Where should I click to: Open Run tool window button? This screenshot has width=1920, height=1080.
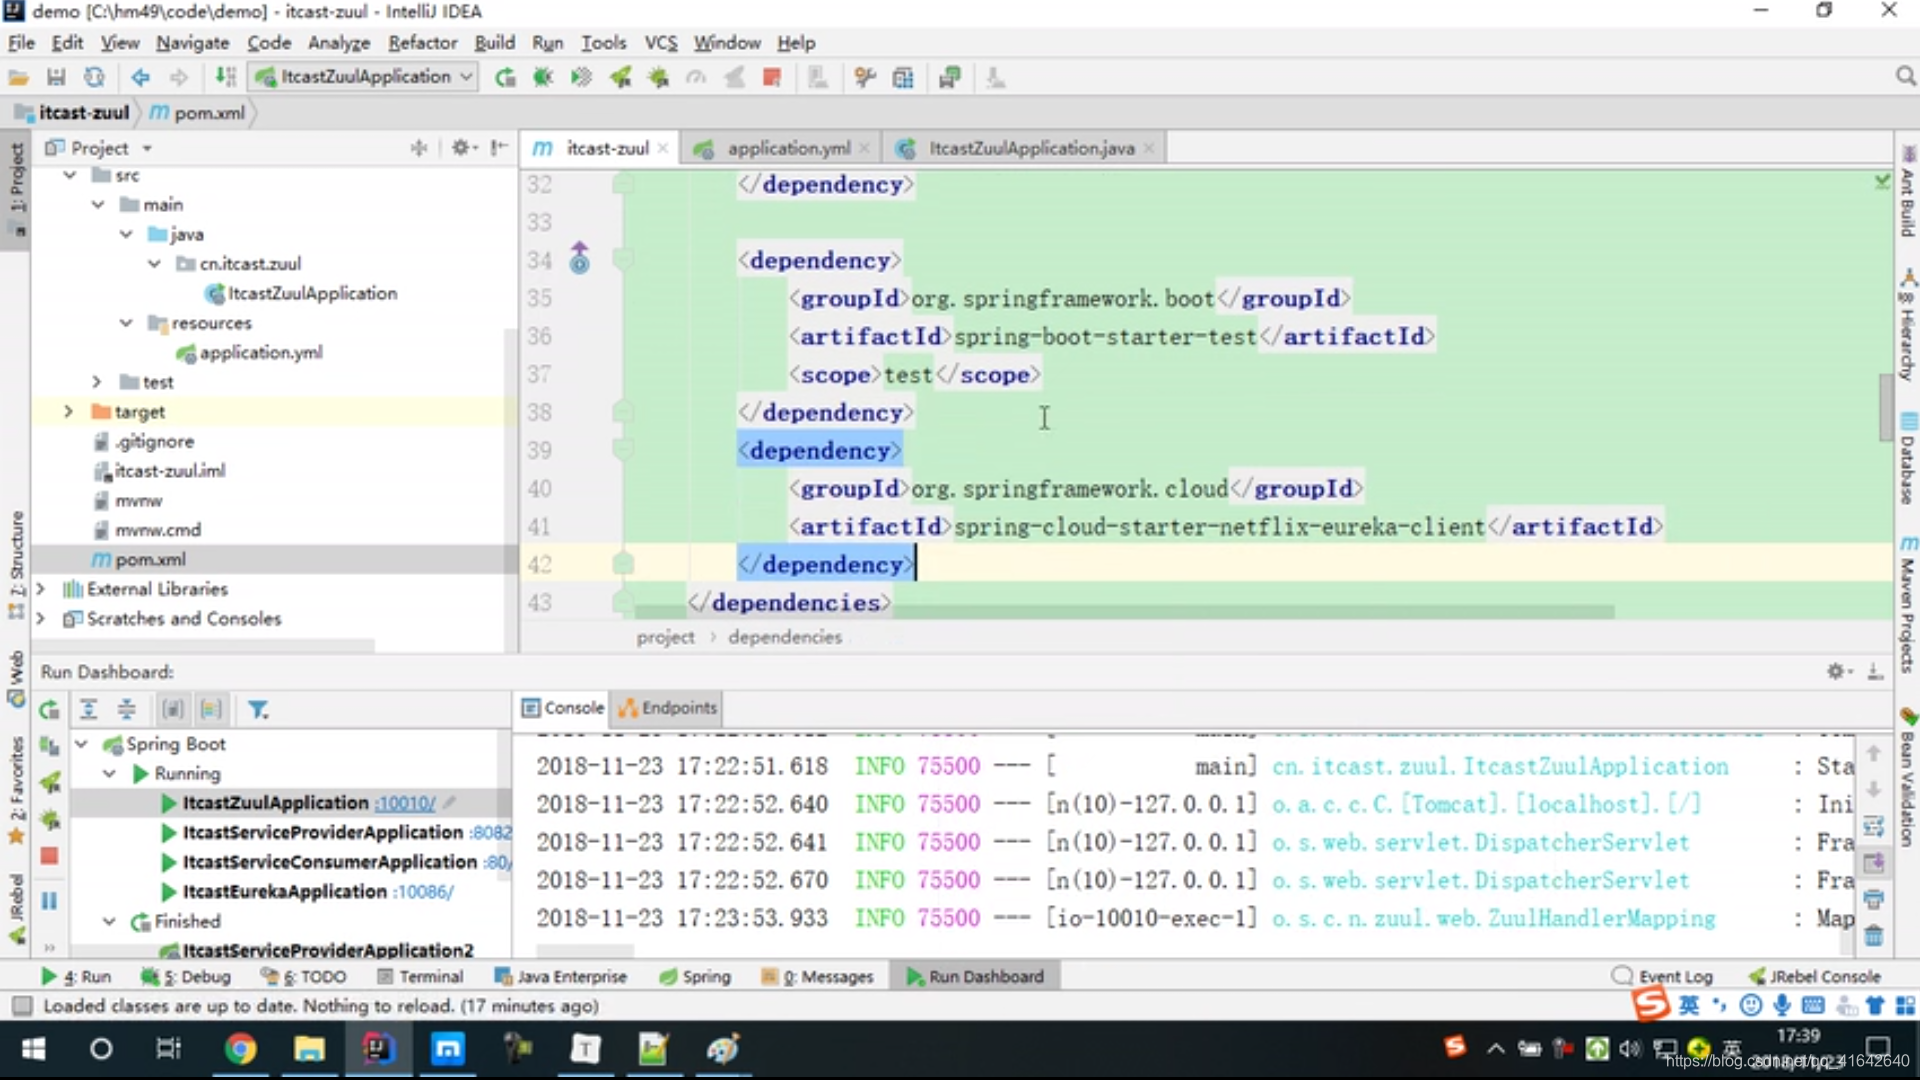tap(76, 977)
